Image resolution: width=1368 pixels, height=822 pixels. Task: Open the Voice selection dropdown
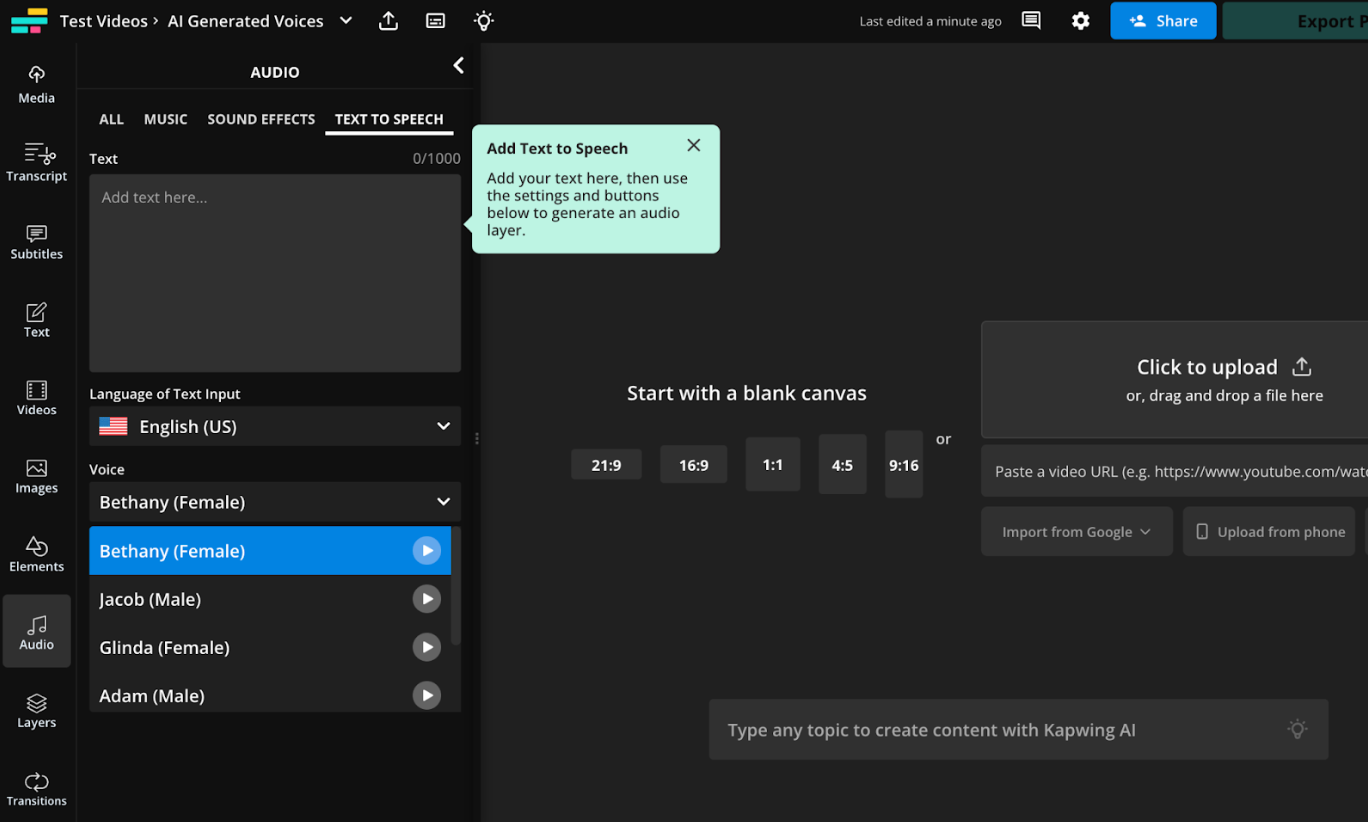[x=274, y=502]
